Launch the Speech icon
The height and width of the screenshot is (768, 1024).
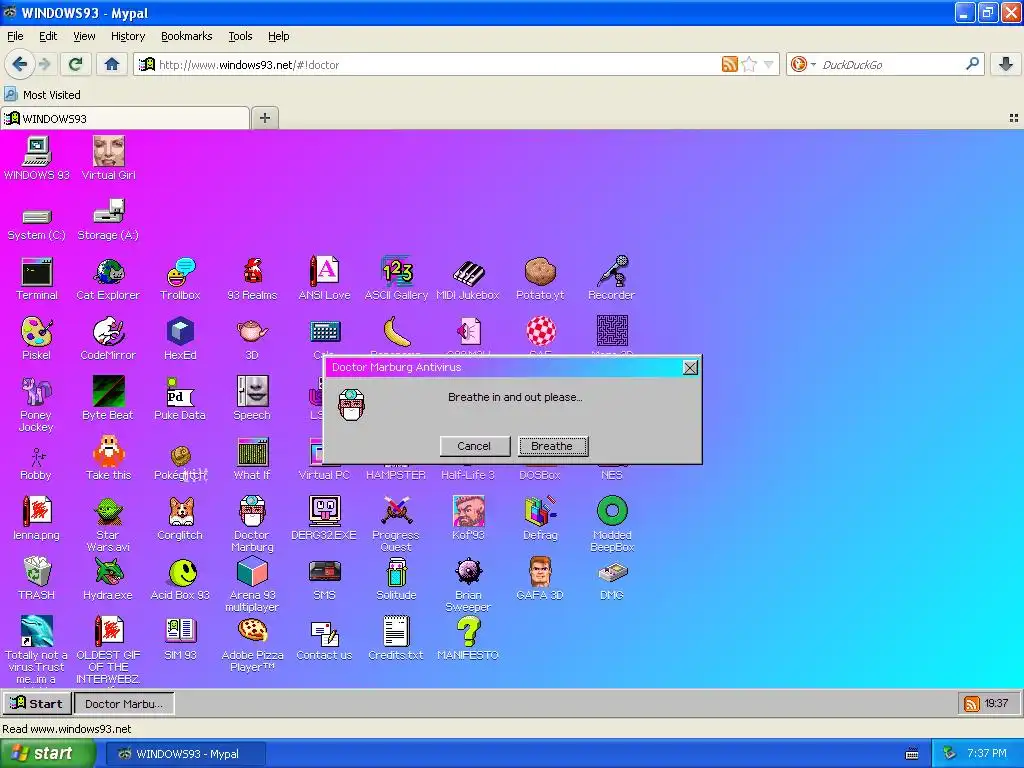pyautogui.click(x=252, y=398)
